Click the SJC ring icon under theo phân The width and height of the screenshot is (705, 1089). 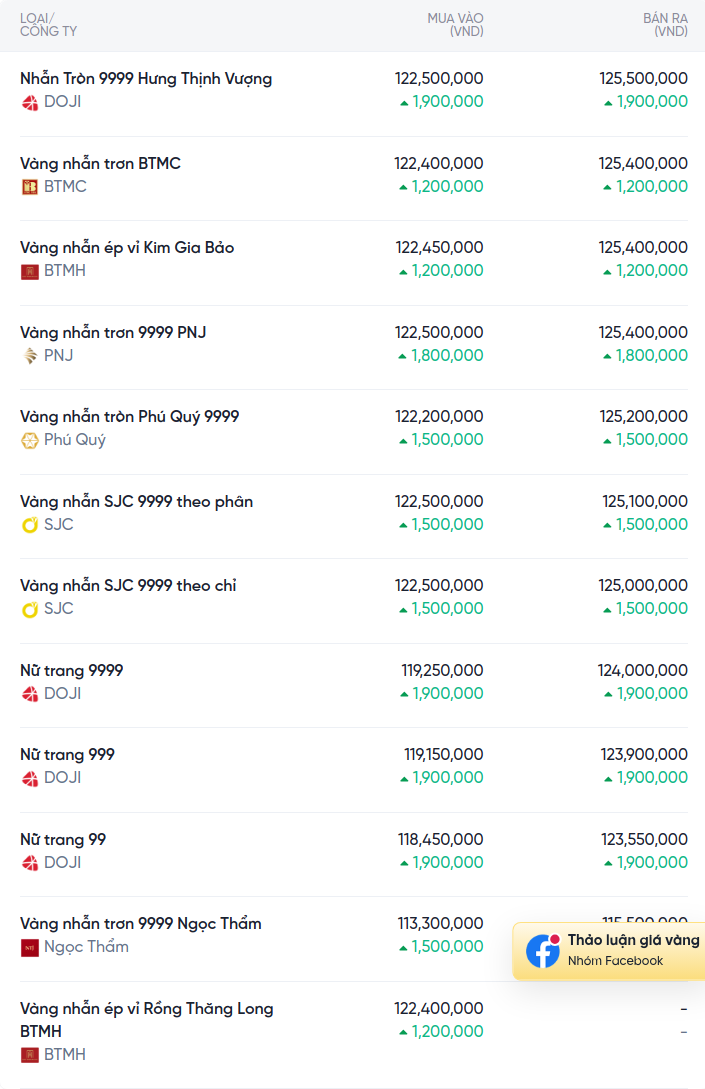30,525
